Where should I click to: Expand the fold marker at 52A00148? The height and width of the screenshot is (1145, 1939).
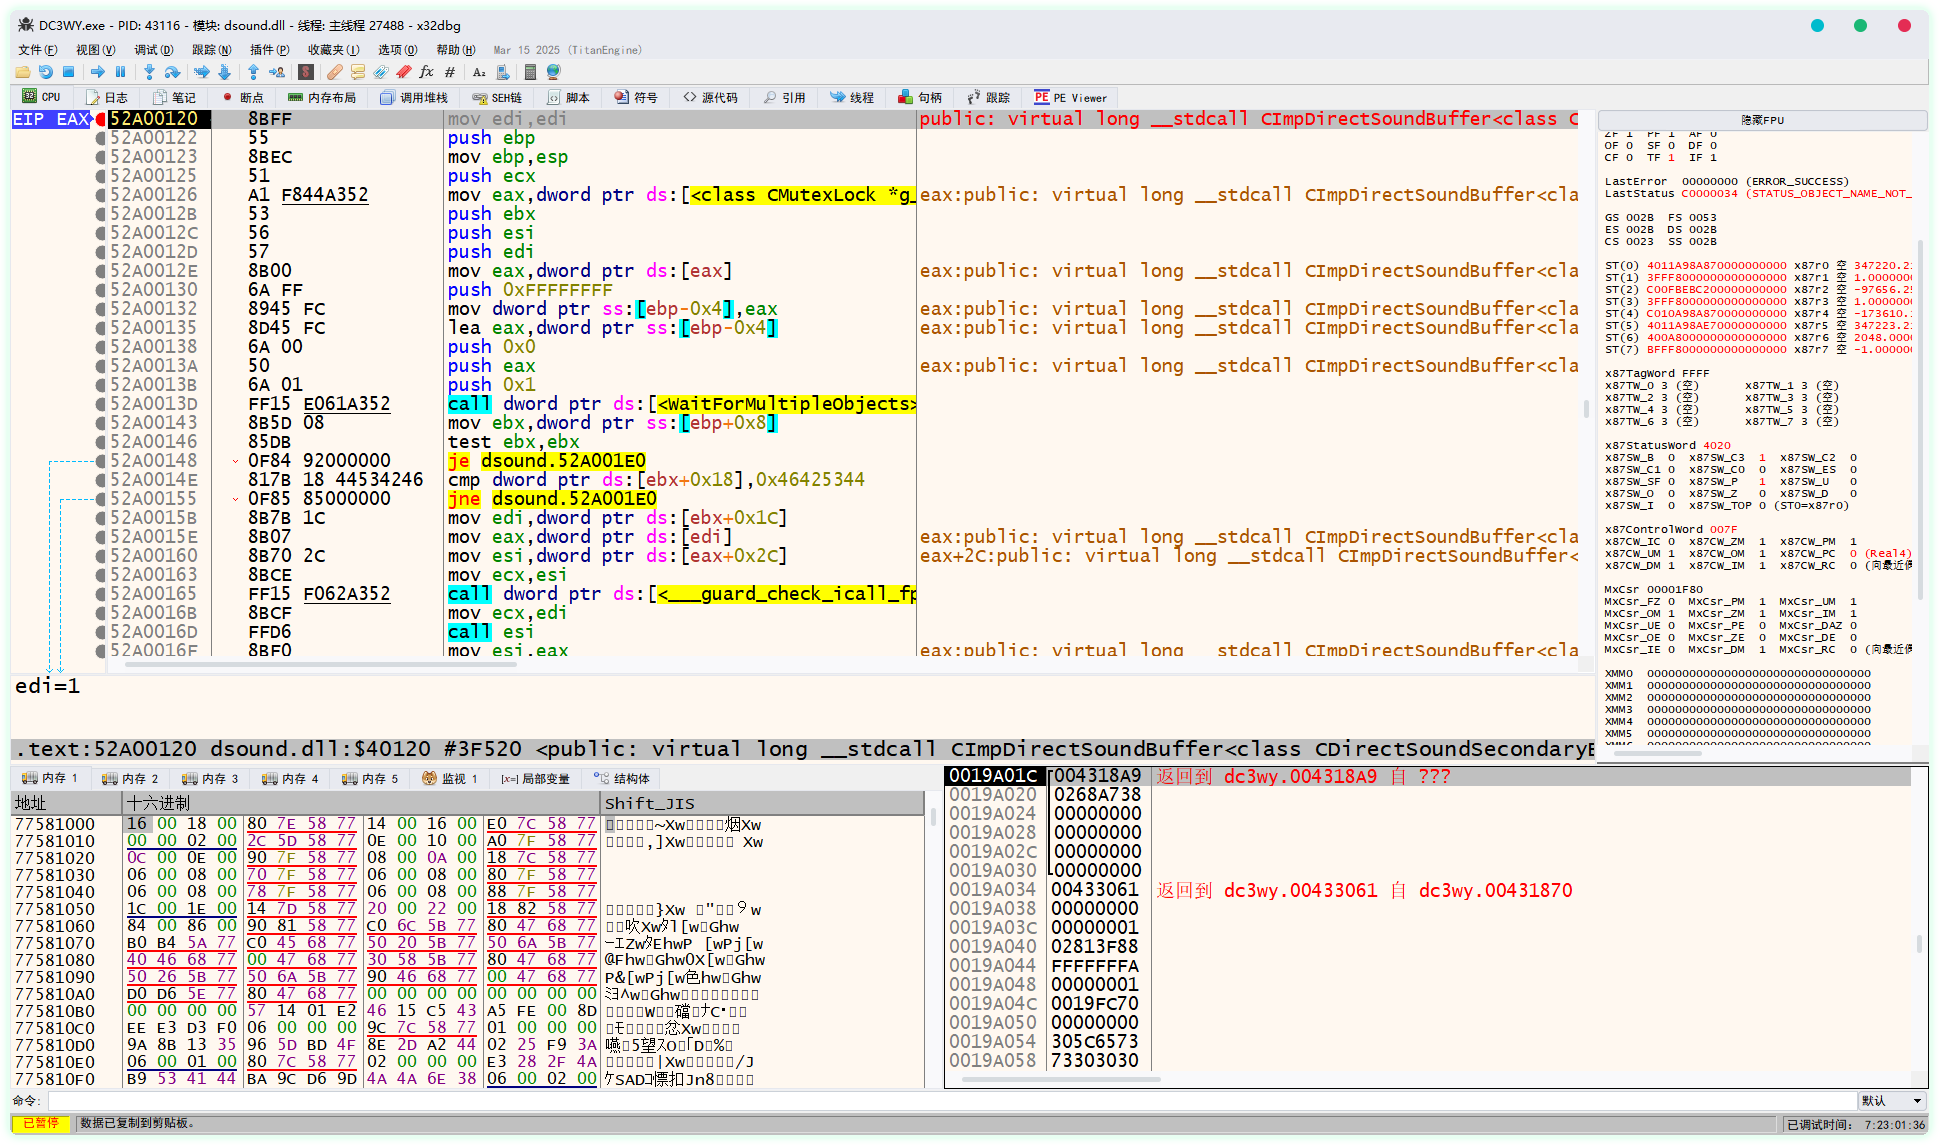pyautogui.click(x=236, y=461)
